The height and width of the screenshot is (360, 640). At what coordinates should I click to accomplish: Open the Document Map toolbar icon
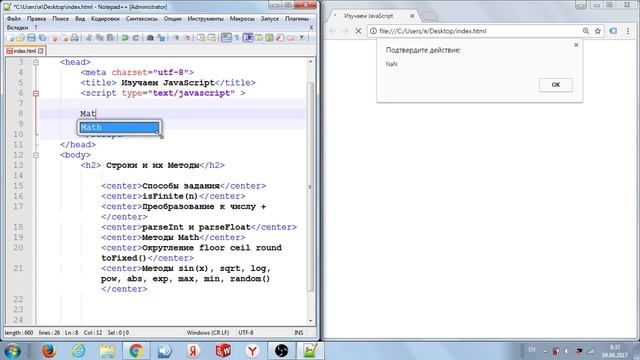tap(269, 38)
